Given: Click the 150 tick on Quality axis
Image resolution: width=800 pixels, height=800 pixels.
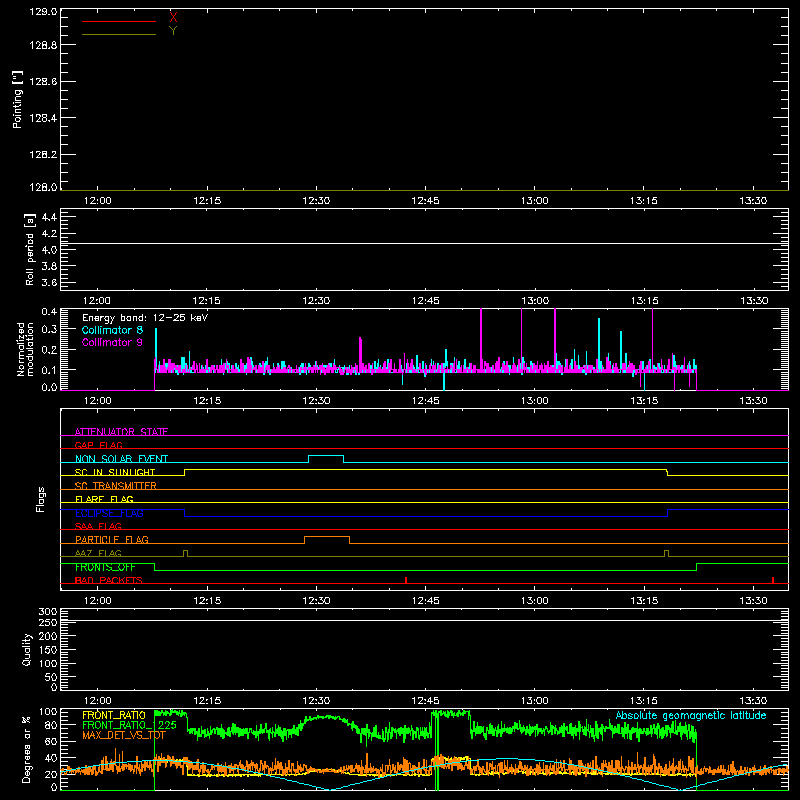Looking at the screenshot, I should (48, 650).
